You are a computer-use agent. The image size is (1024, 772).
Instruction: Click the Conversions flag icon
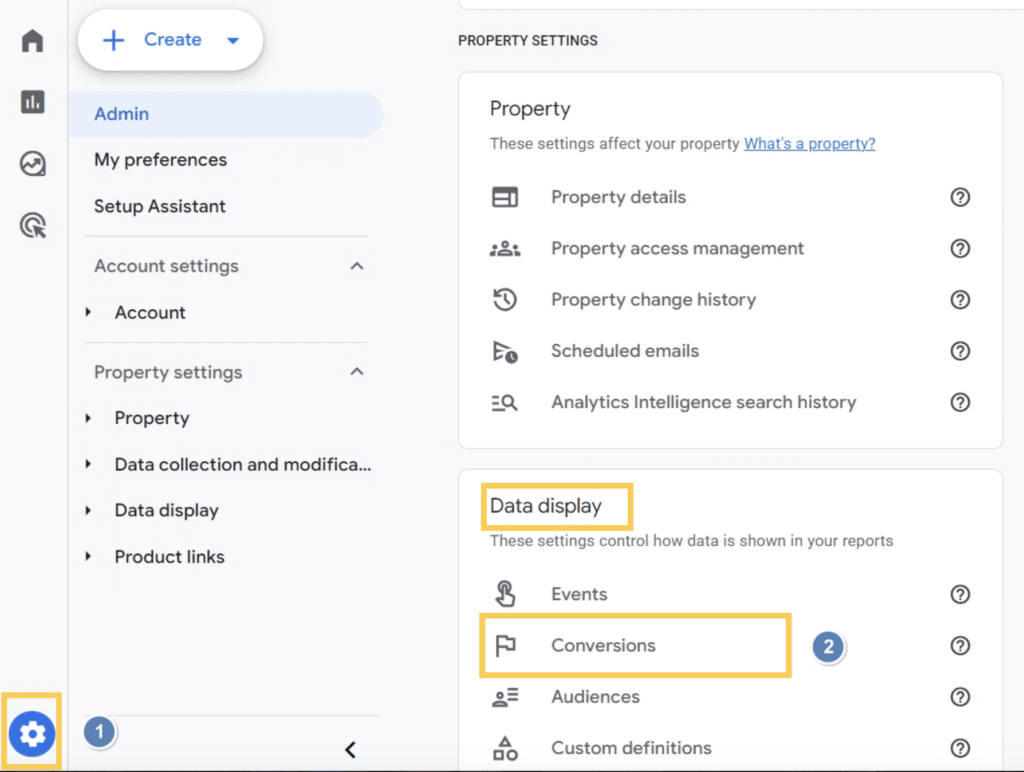(505, 645)
